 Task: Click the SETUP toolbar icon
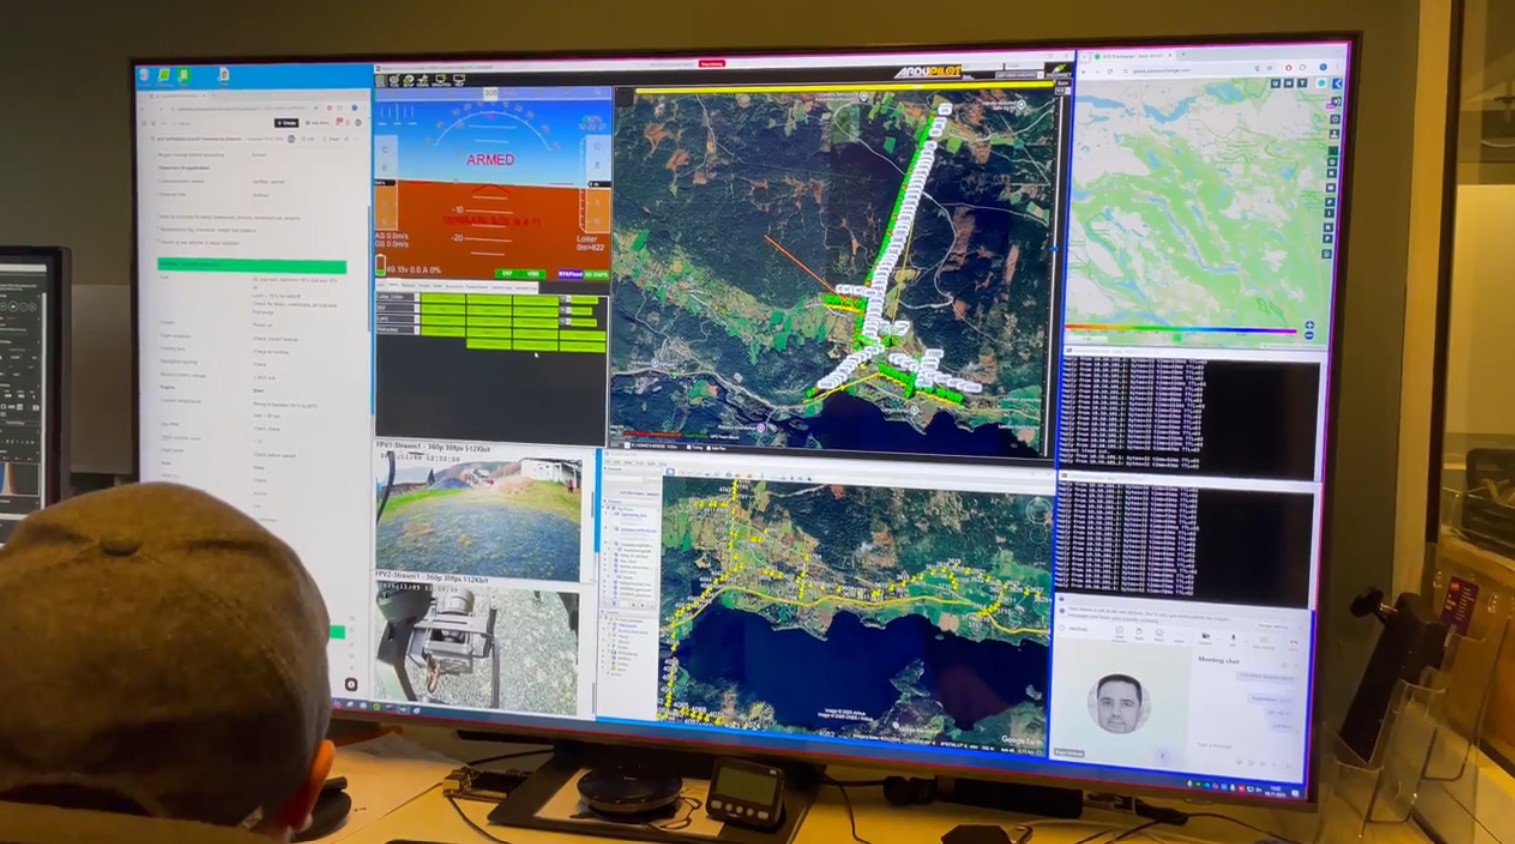pos(409,81)
